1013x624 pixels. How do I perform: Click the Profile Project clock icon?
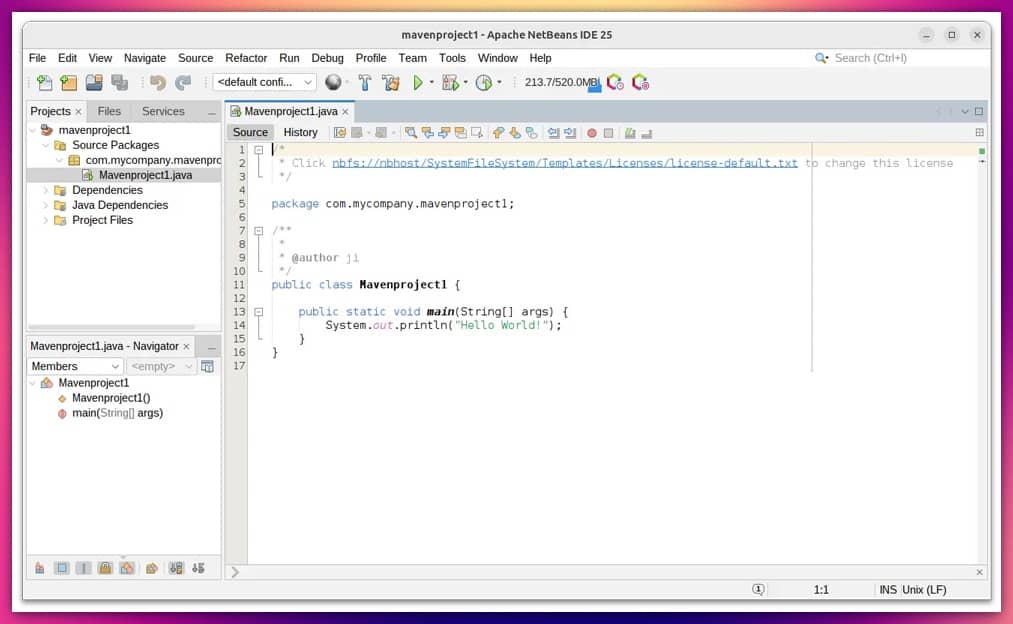[x=484, y=83]
